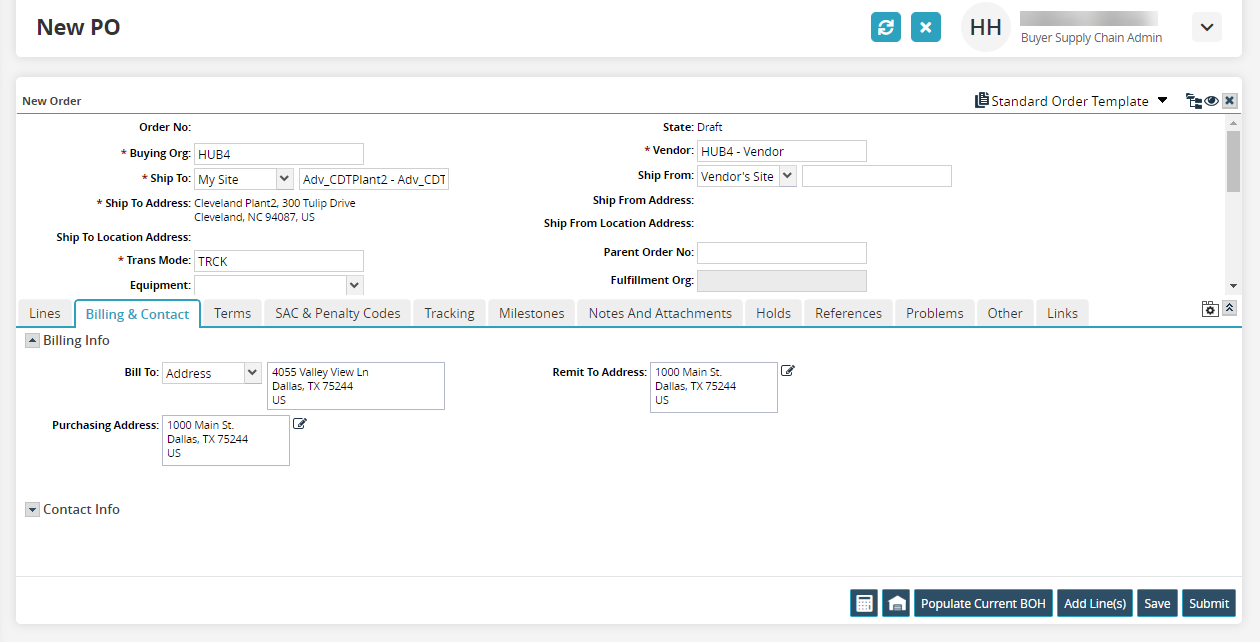This screenshot has width=1260, height=642.
Task: Click the refresh icon in the header
Action: [886, 27]
